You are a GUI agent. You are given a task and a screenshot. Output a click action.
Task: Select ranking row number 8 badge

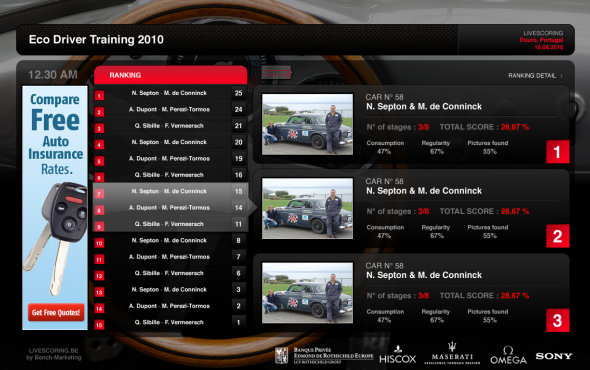(99, 210)
